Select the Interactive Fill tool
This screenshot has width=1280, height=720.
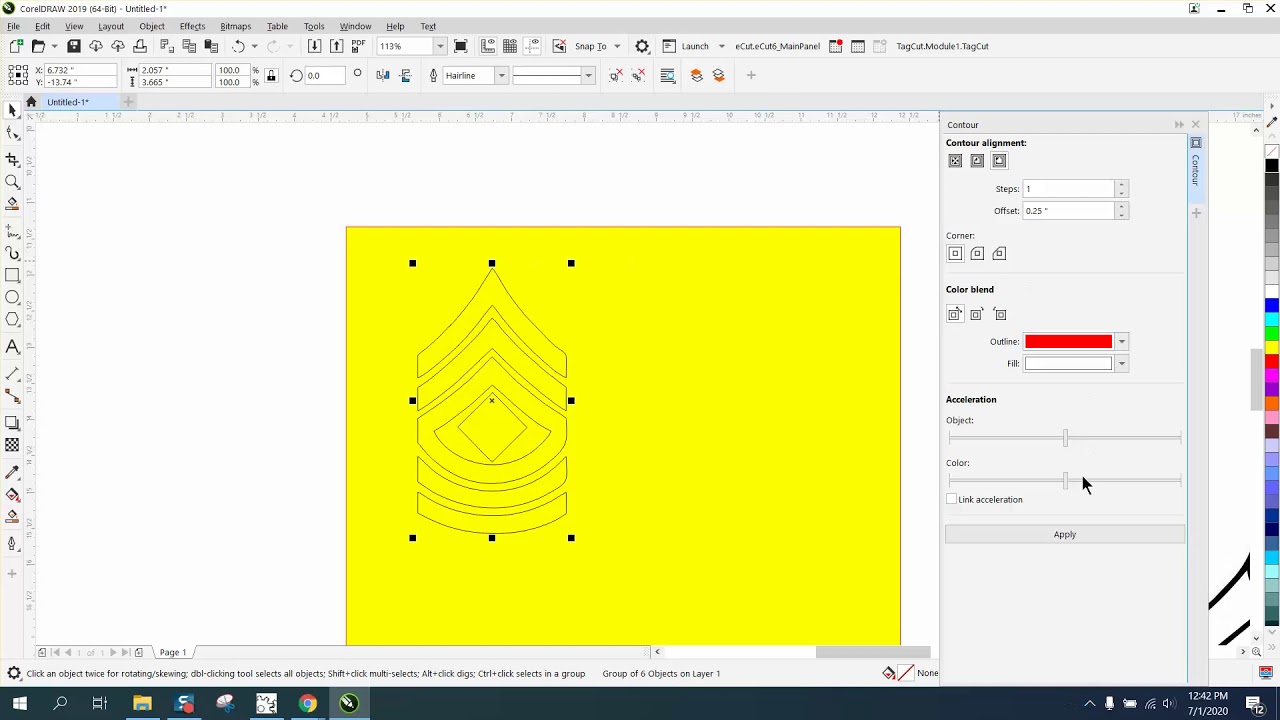coord(12,494)
